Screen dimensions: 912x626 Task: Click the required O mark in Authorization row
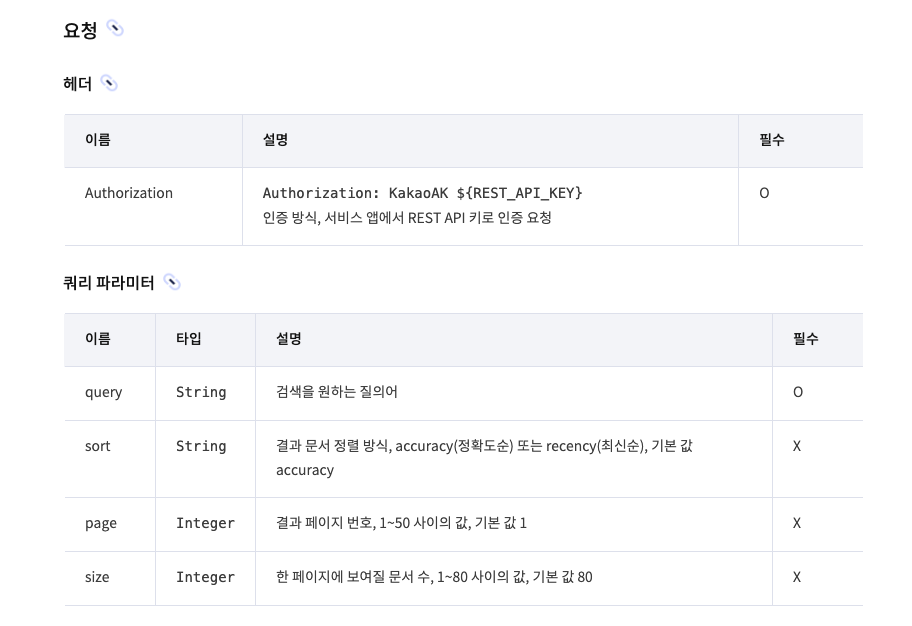point(764,193)
